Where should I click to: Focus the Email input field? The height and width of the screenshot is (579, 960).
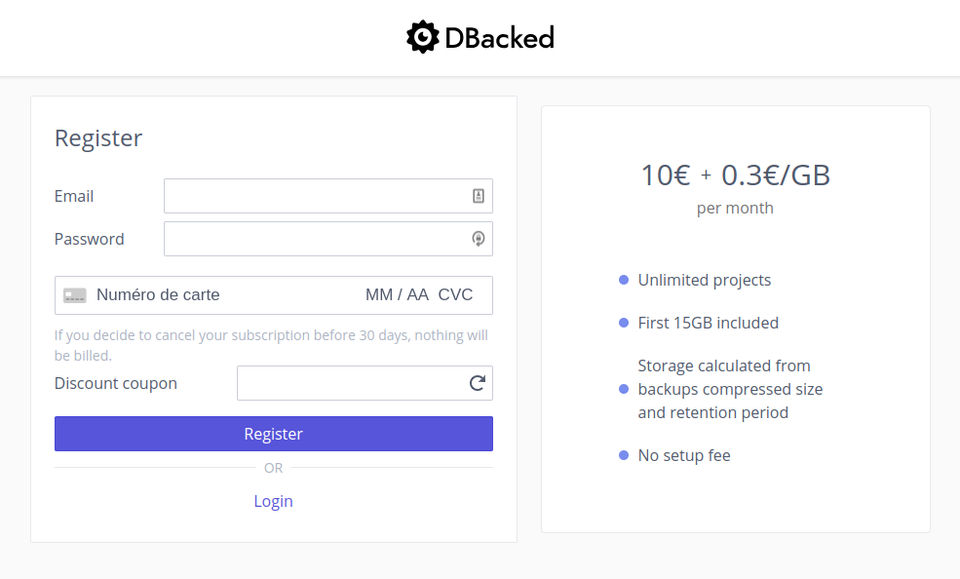pos(315,196)
